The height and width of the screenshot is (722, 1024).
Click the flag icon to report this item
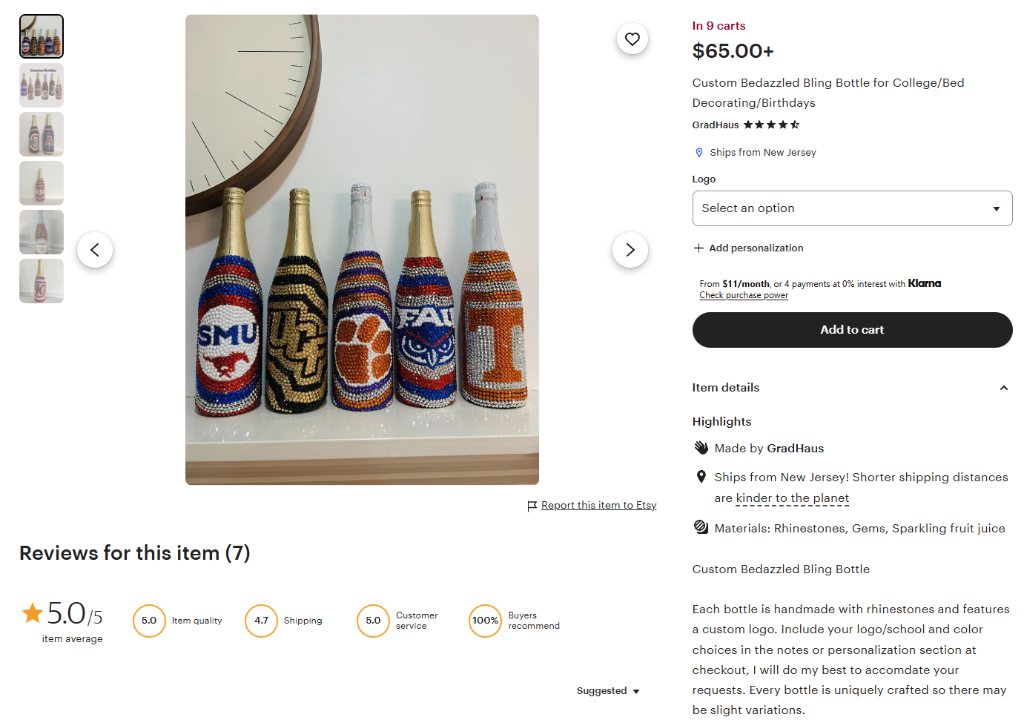pos(534,505)
